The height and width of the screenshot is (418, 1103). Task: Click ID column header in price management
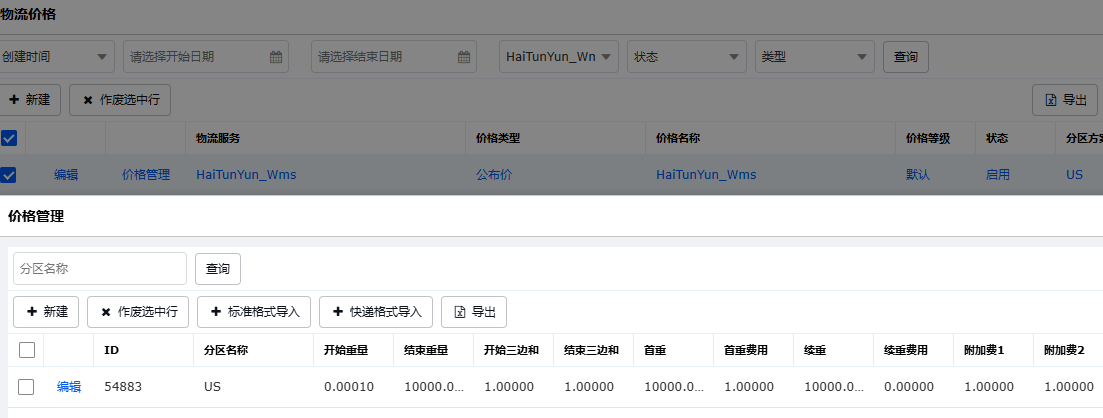[111, 350]
